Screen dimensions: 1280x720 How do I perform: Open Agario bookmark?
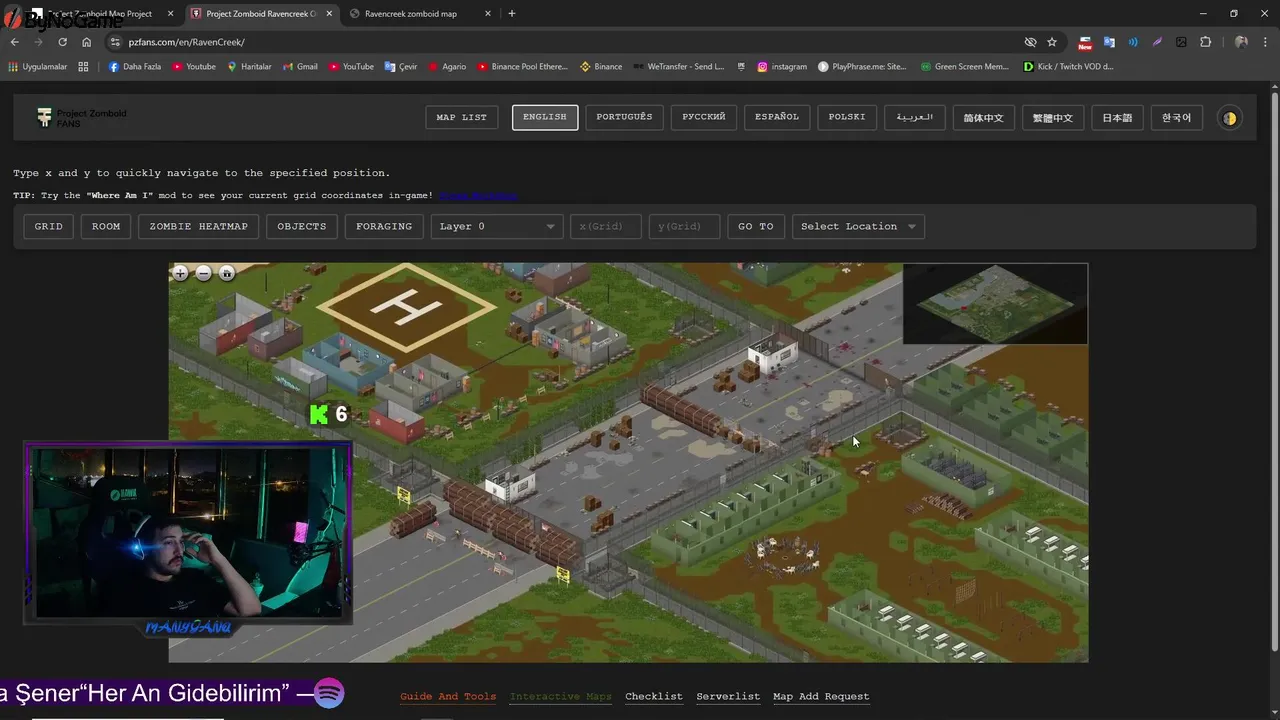click(x=447, y=67)
